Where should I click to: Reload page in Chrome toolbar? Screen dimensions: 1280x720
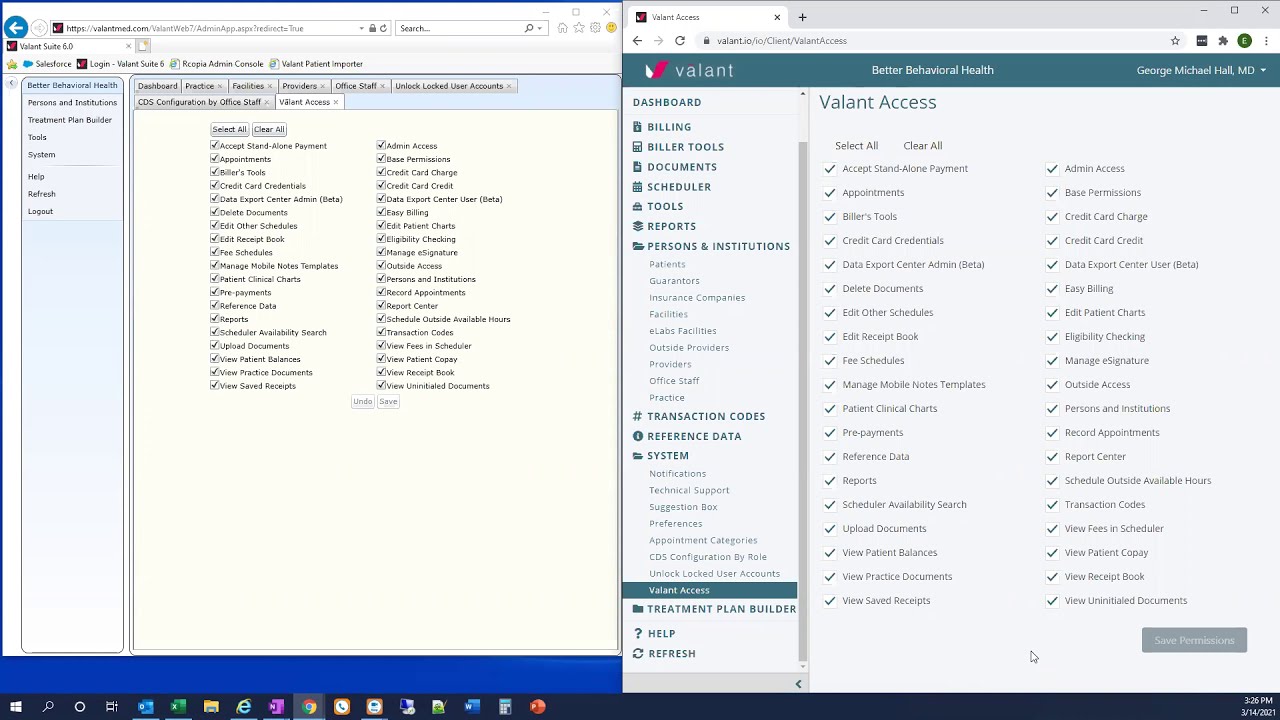pyautogui.click(x=680, y=41)
